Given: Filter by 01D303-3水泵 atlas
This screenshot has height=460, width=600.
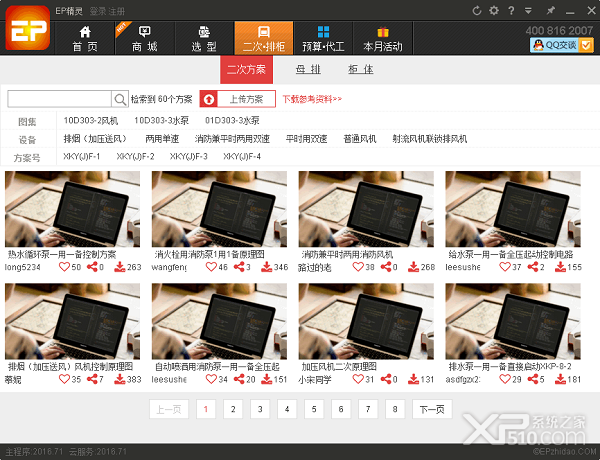Looking at the screenshot, I should pyautogui.click(x=232, y=121).
